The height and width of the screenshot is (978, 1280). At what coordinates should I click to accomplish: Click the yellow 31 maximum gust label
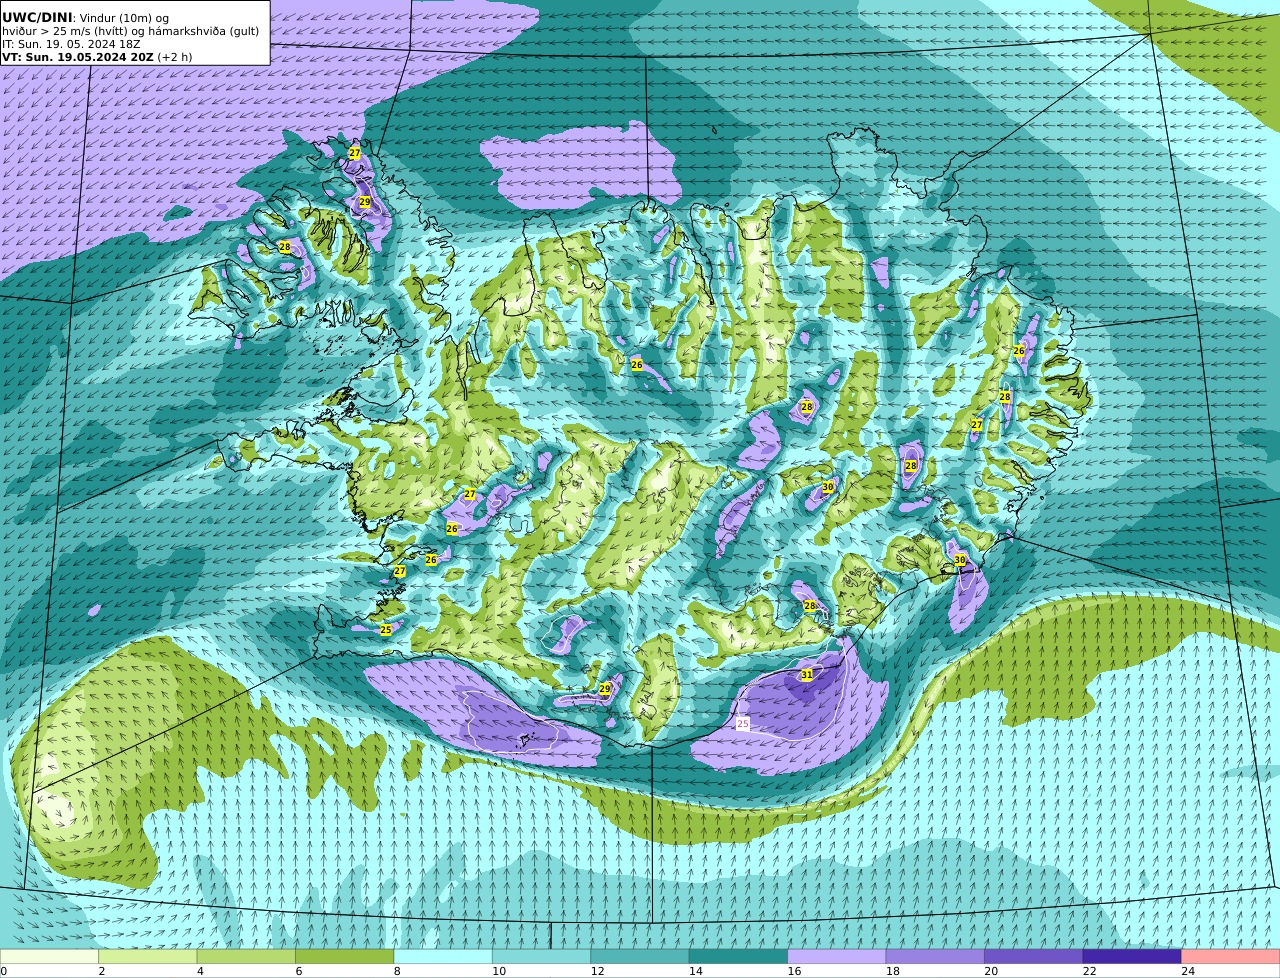click(x=807, y=675)
